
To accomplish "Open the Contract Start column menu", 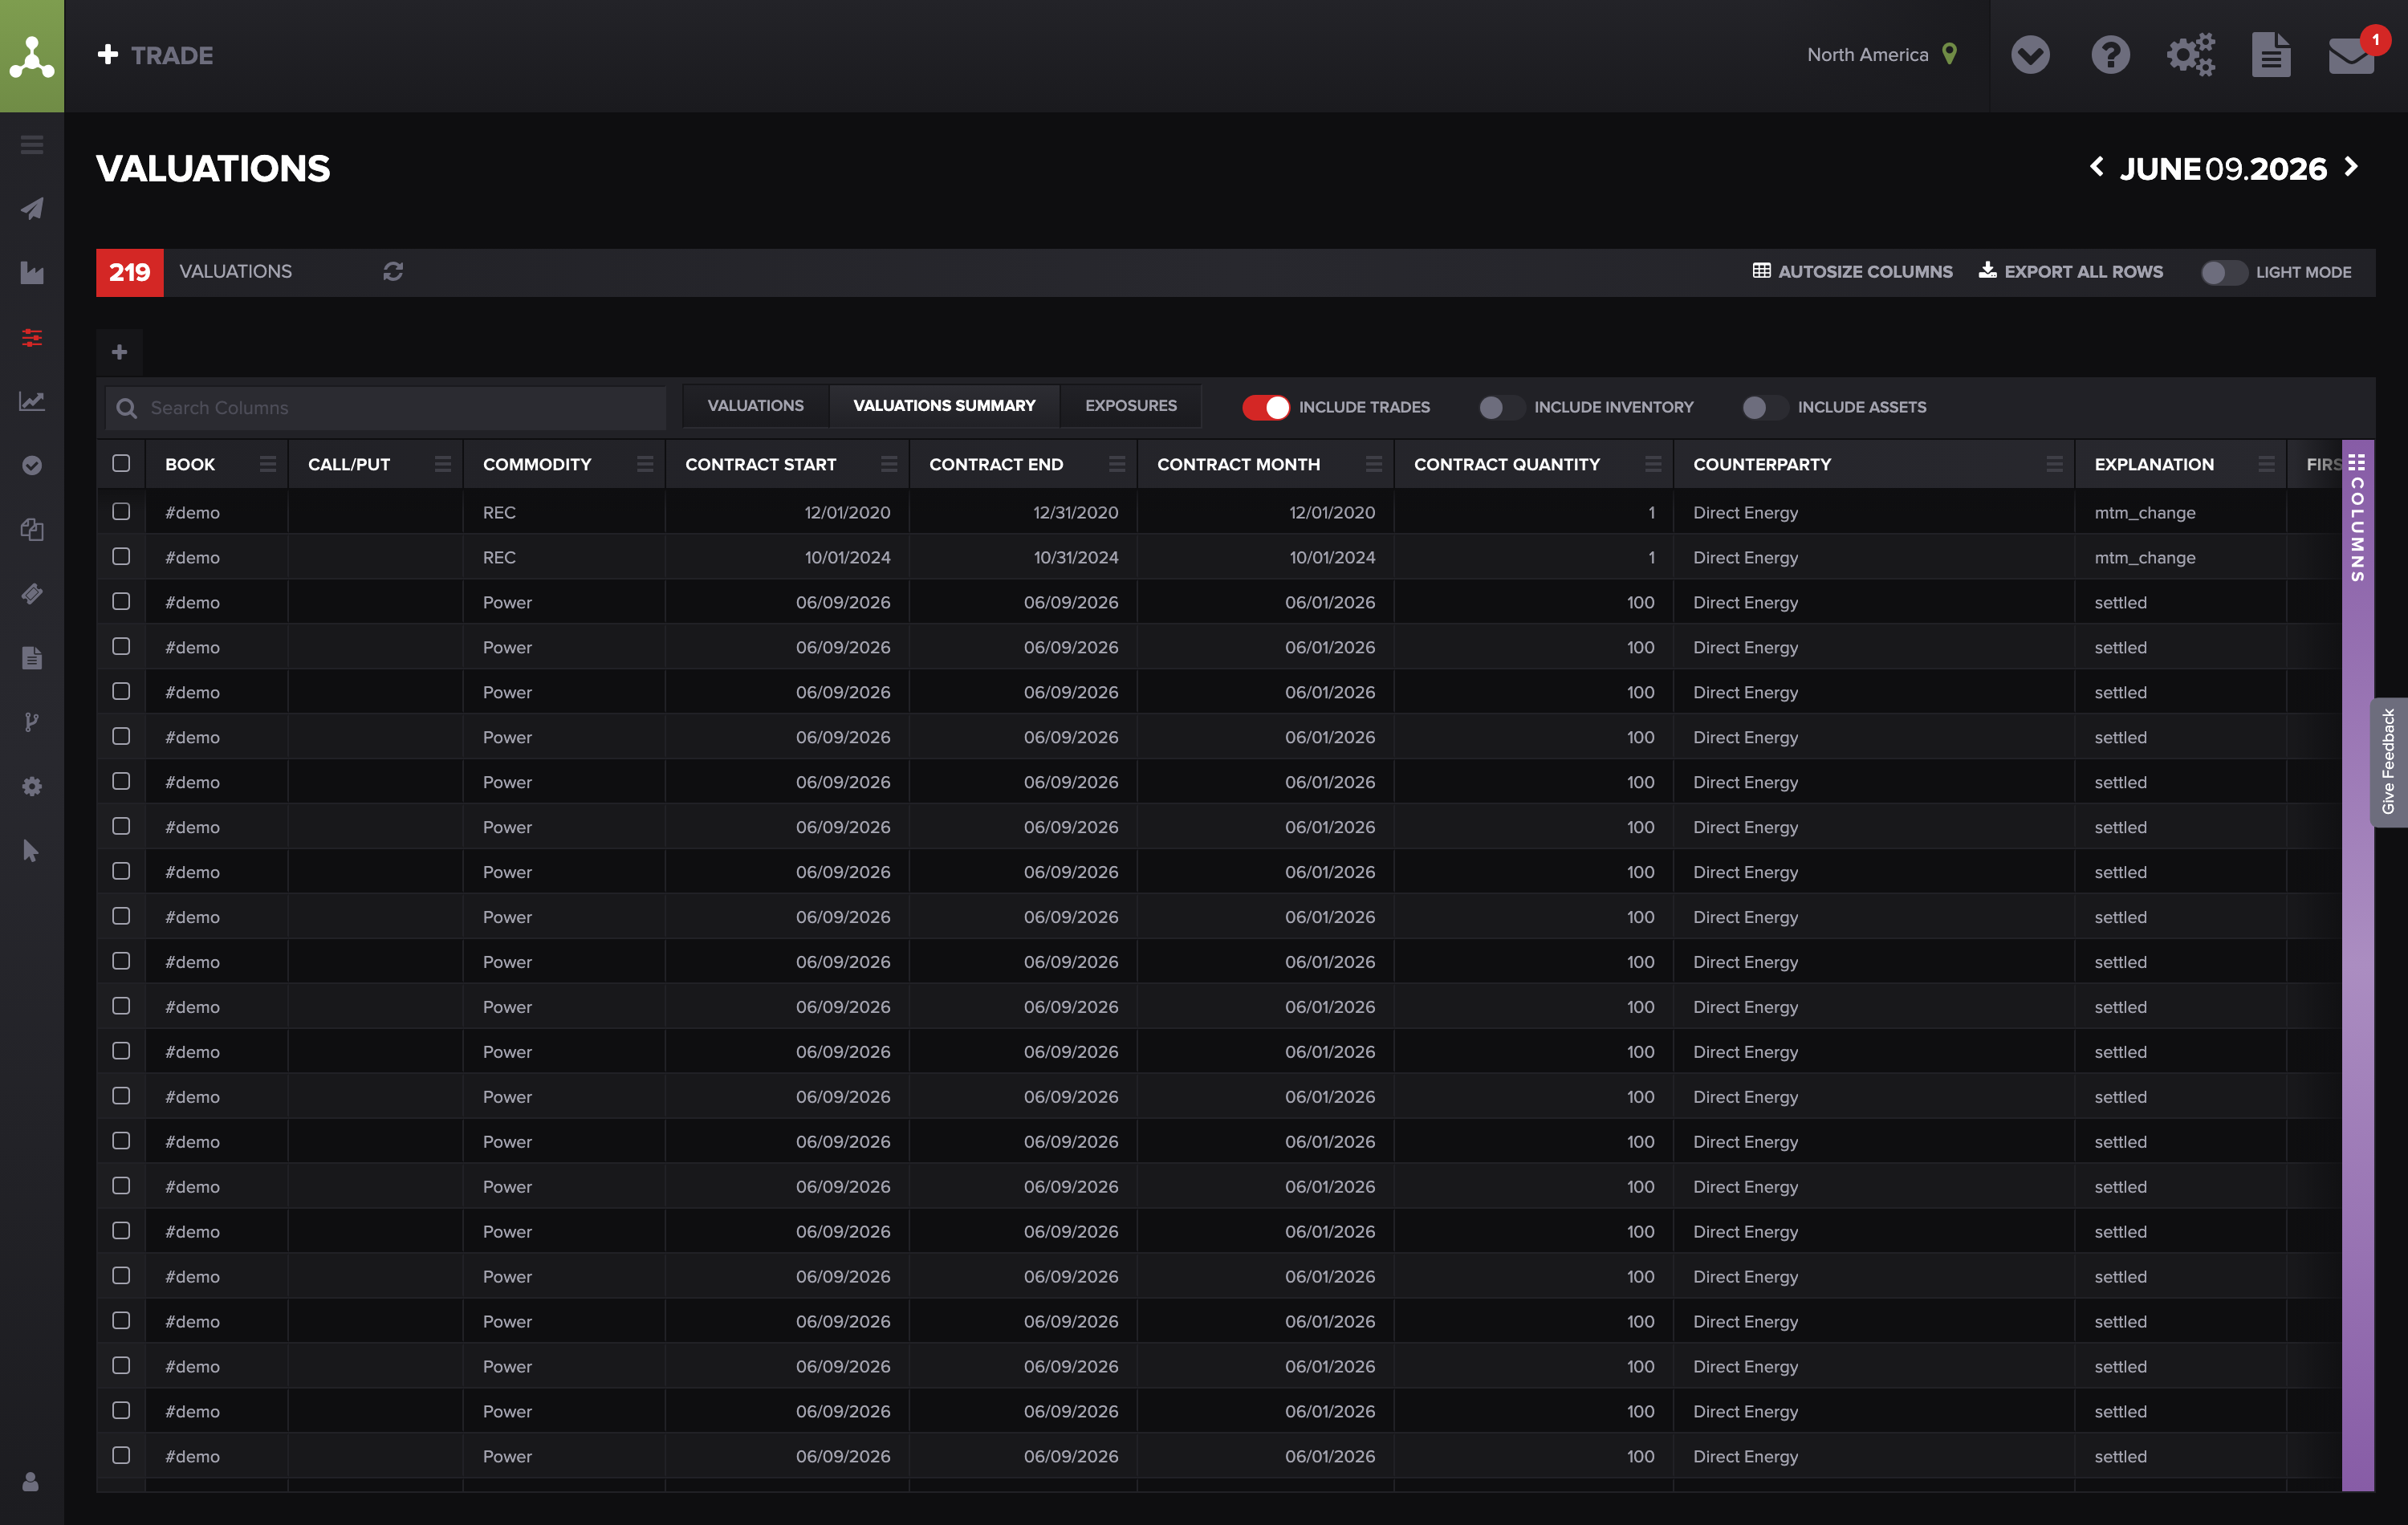I will (889, 464).
